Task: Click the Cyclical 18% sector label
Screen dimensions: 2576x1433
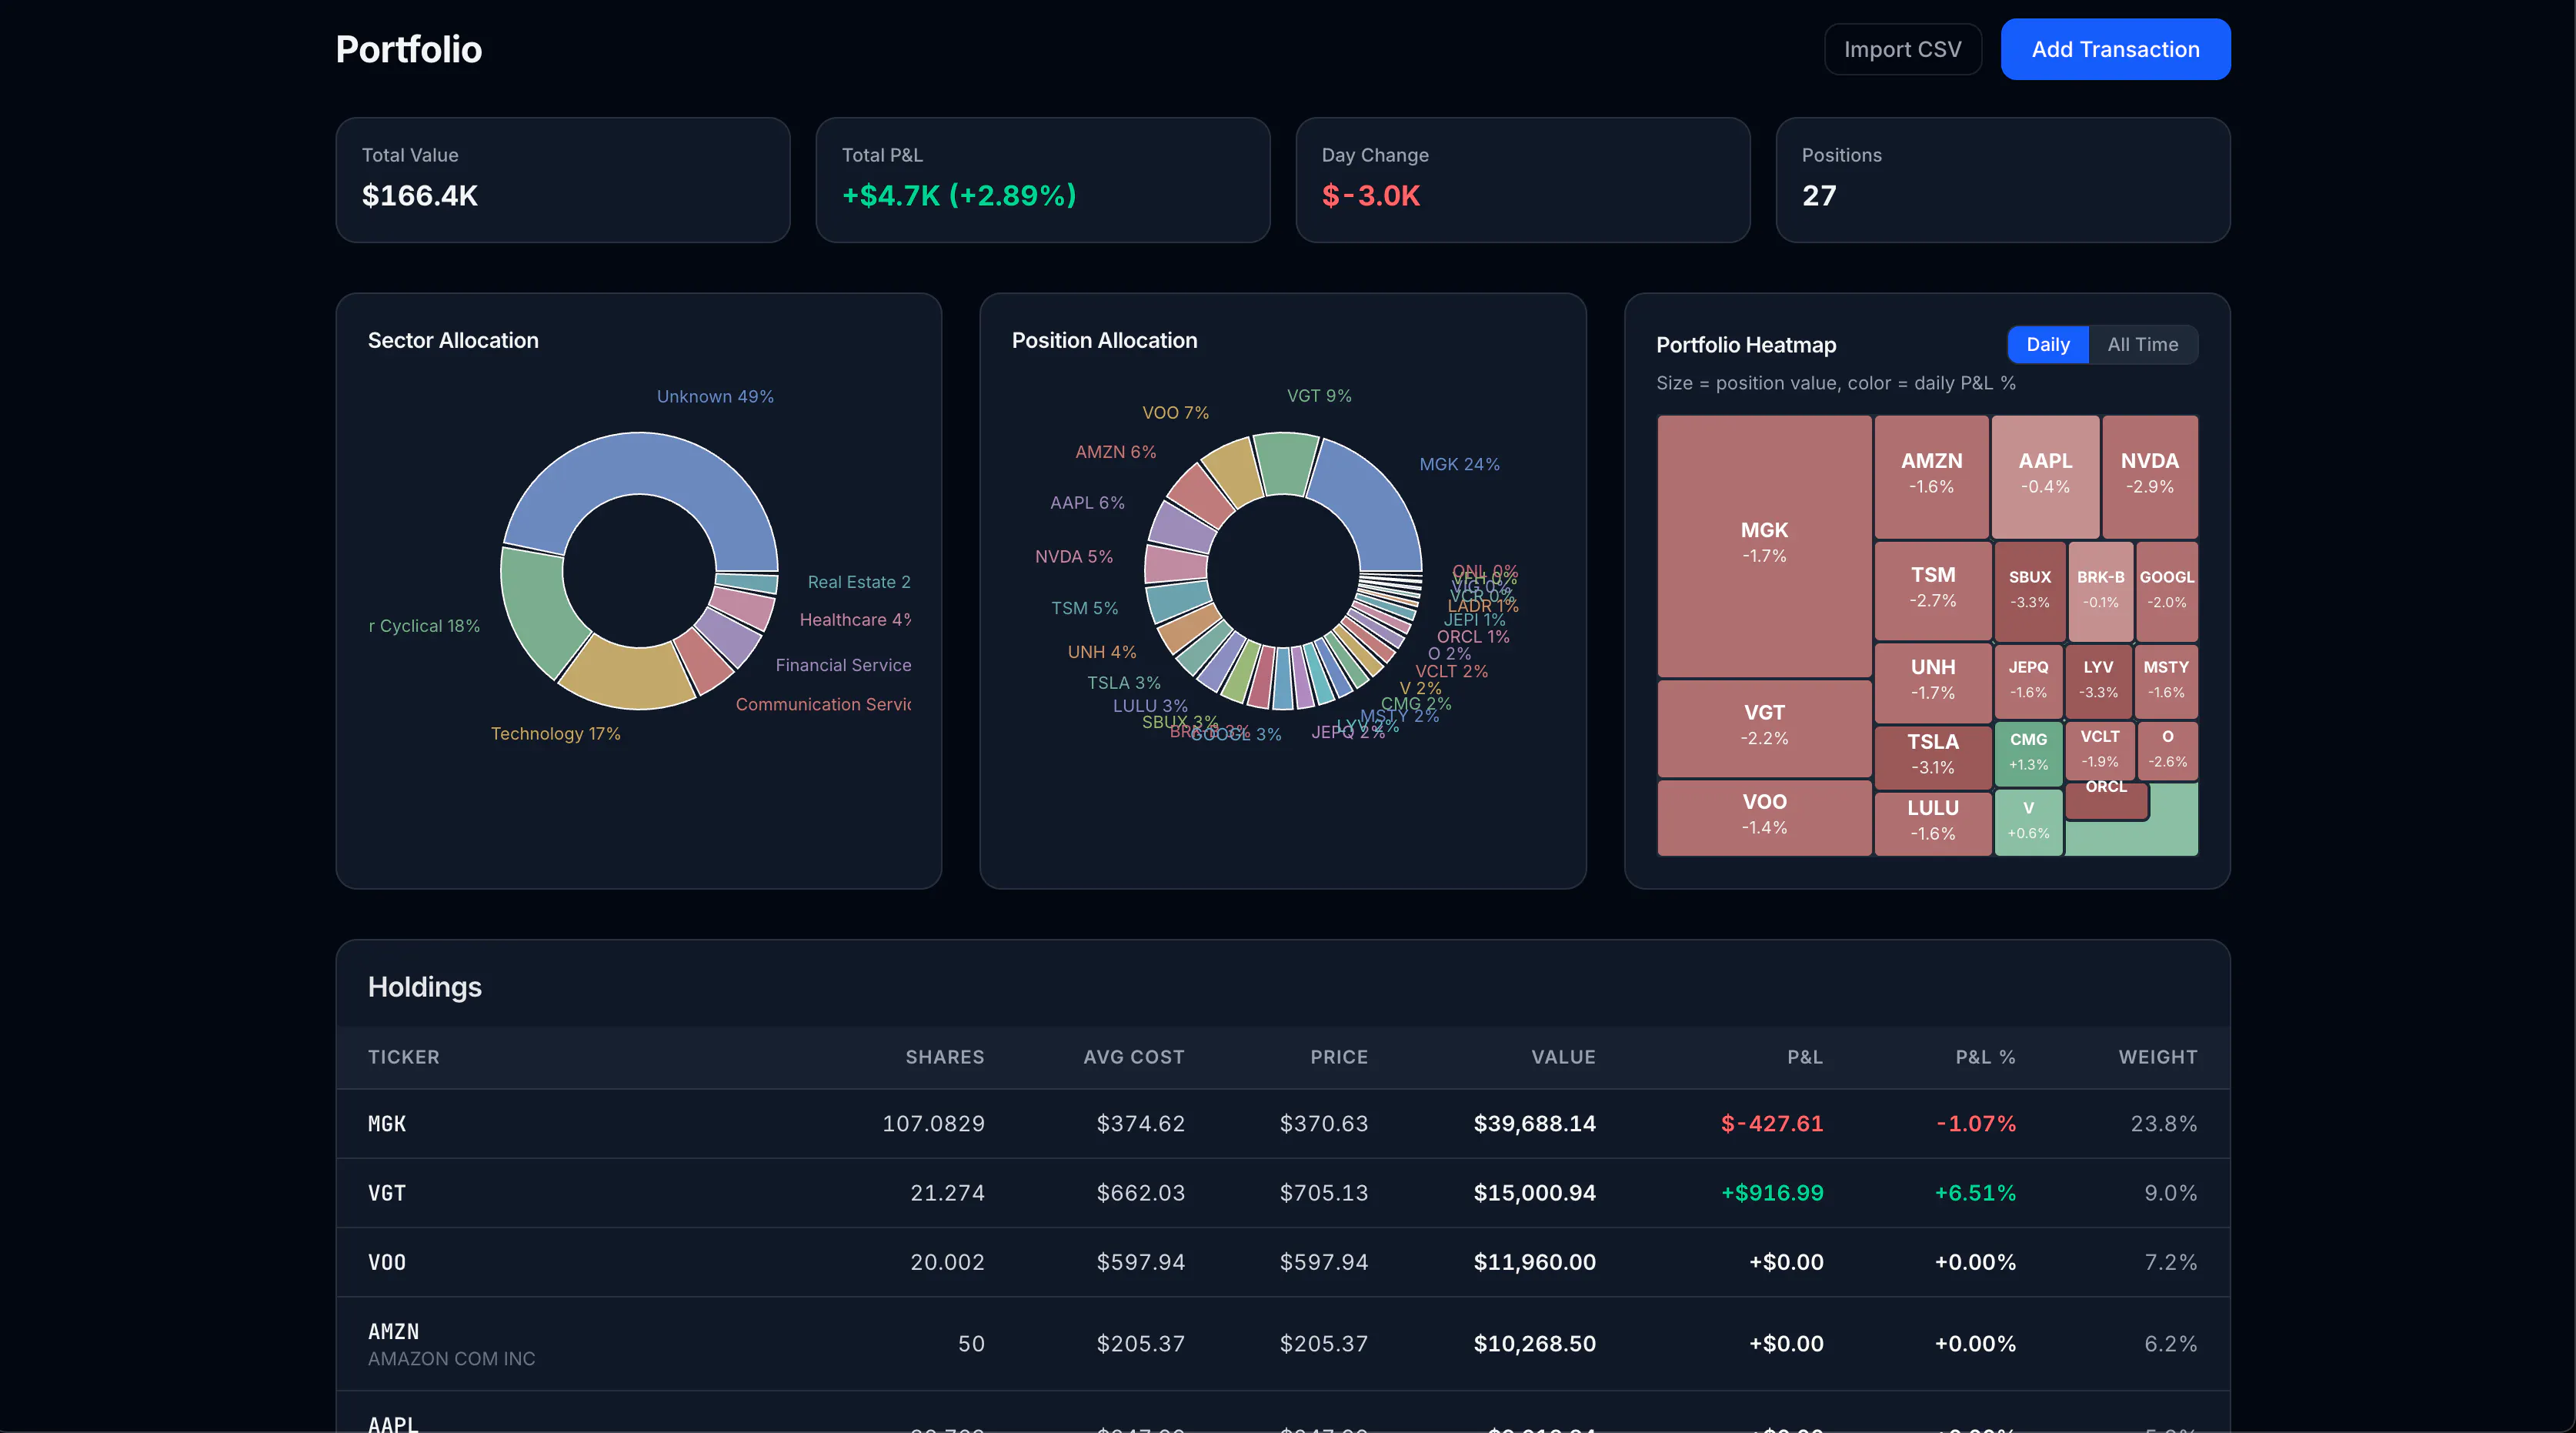Action: pyautogui.click(x=425, y=626)
